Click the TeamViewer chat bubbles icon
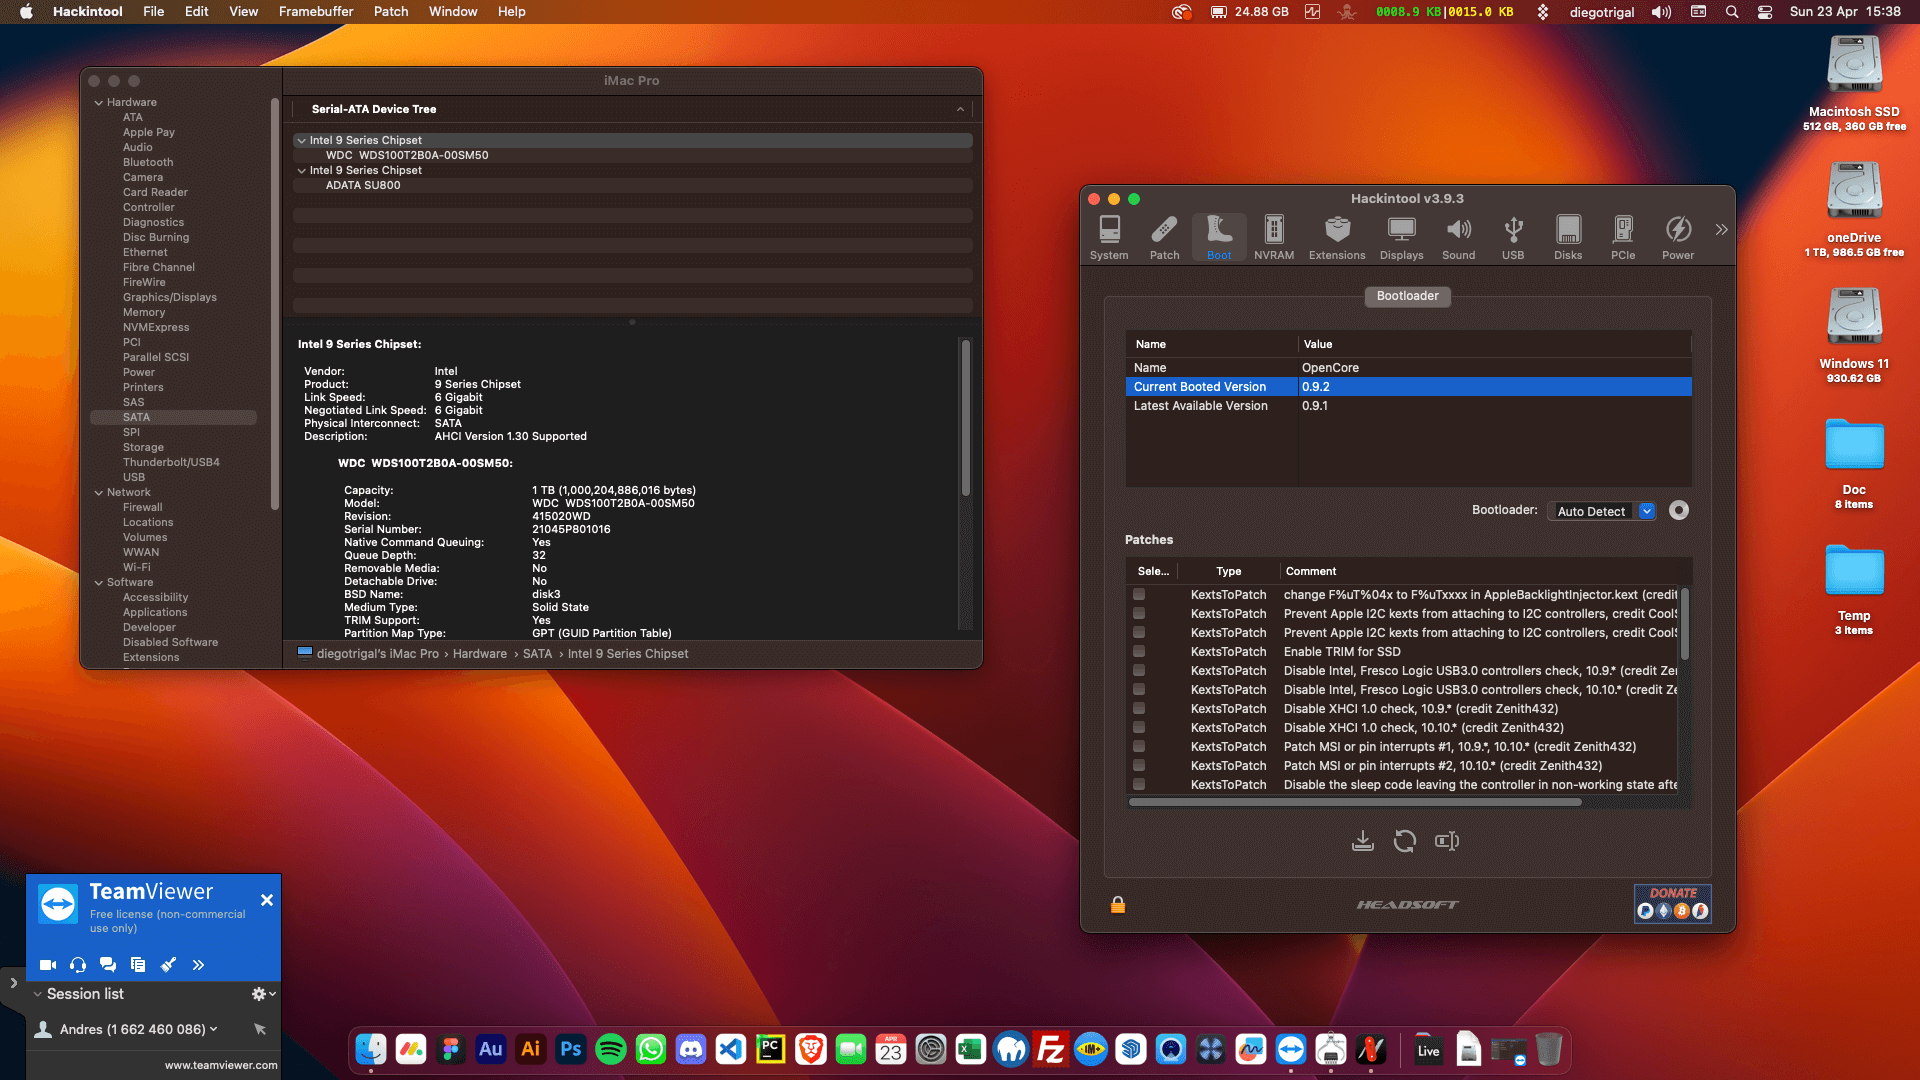1920x1080 pixels. click(x=108, y=965)
